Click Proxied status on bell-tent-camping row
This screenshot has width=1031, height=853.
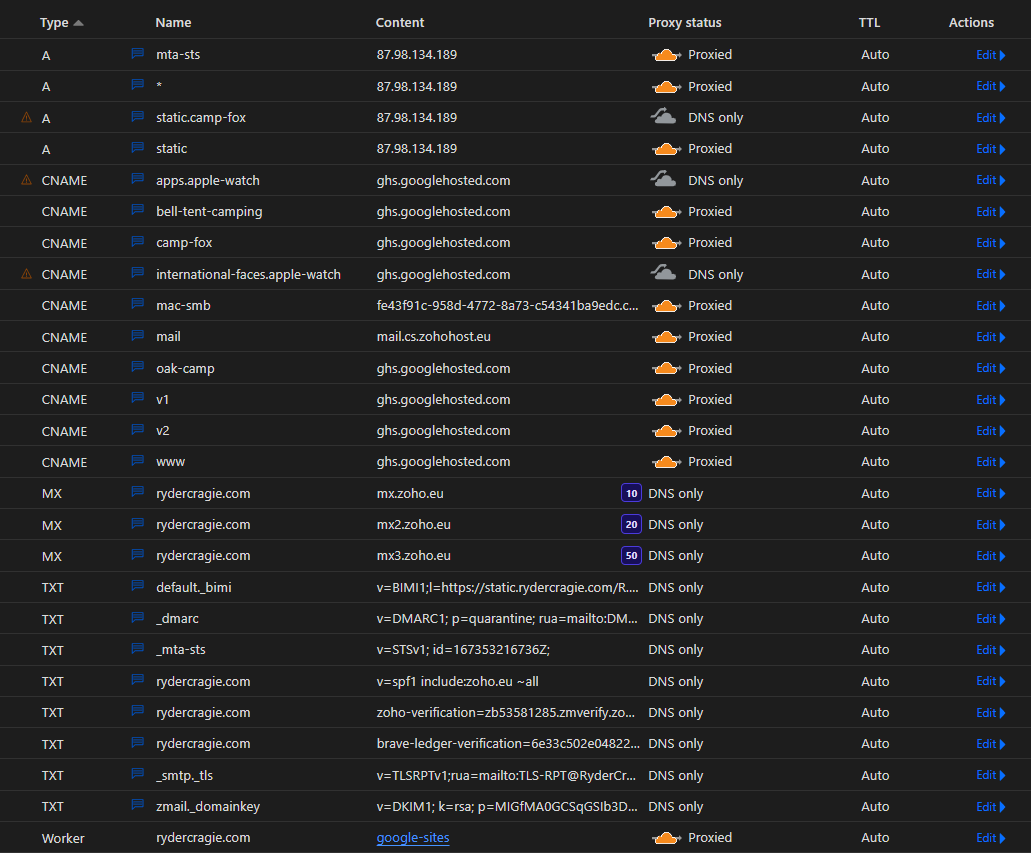(710, 212)
